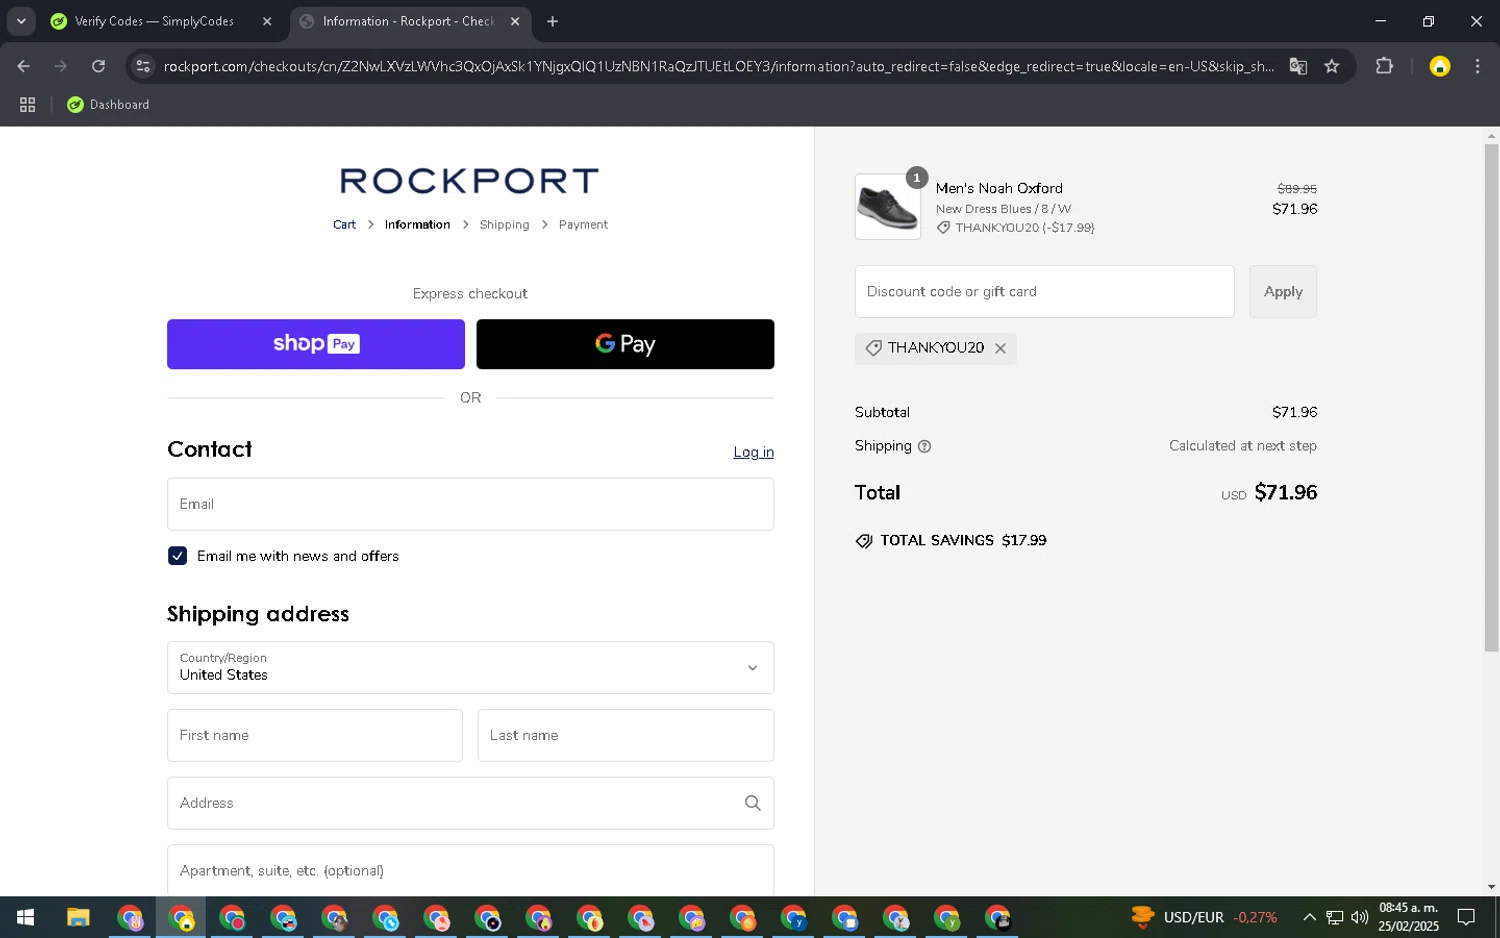Click the Email input field
Image resolution: width=1500 pixels, height=938 pixels.
pos(470,504)
